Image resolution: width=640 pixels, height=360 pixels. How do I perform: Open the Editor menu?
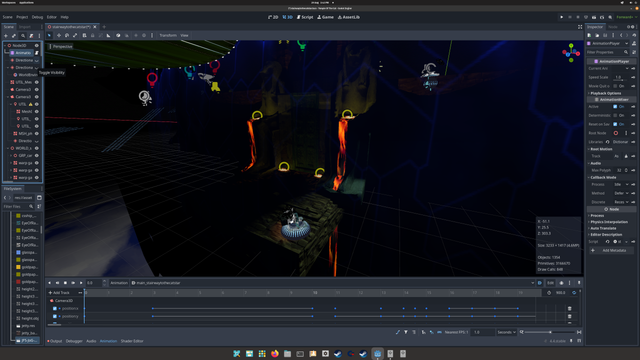(x=51, y=17)
